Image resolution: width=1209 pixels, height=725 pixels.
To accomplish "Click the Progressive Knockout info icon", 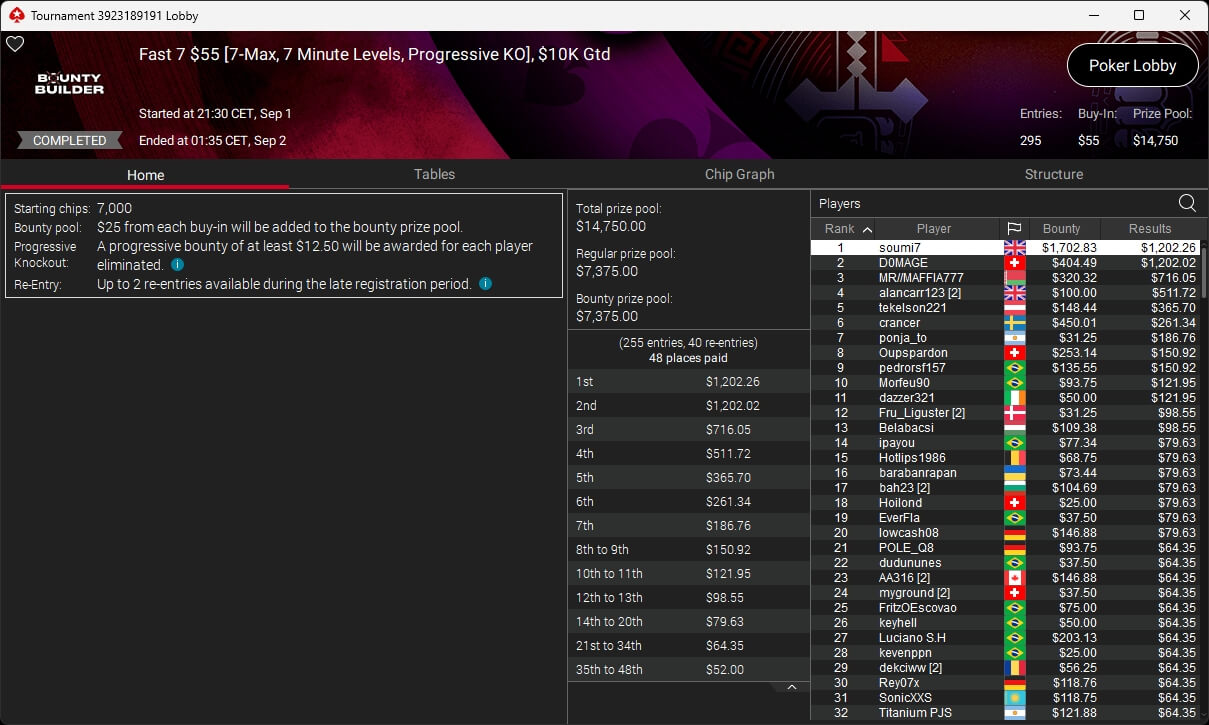I will coord(177,265).
